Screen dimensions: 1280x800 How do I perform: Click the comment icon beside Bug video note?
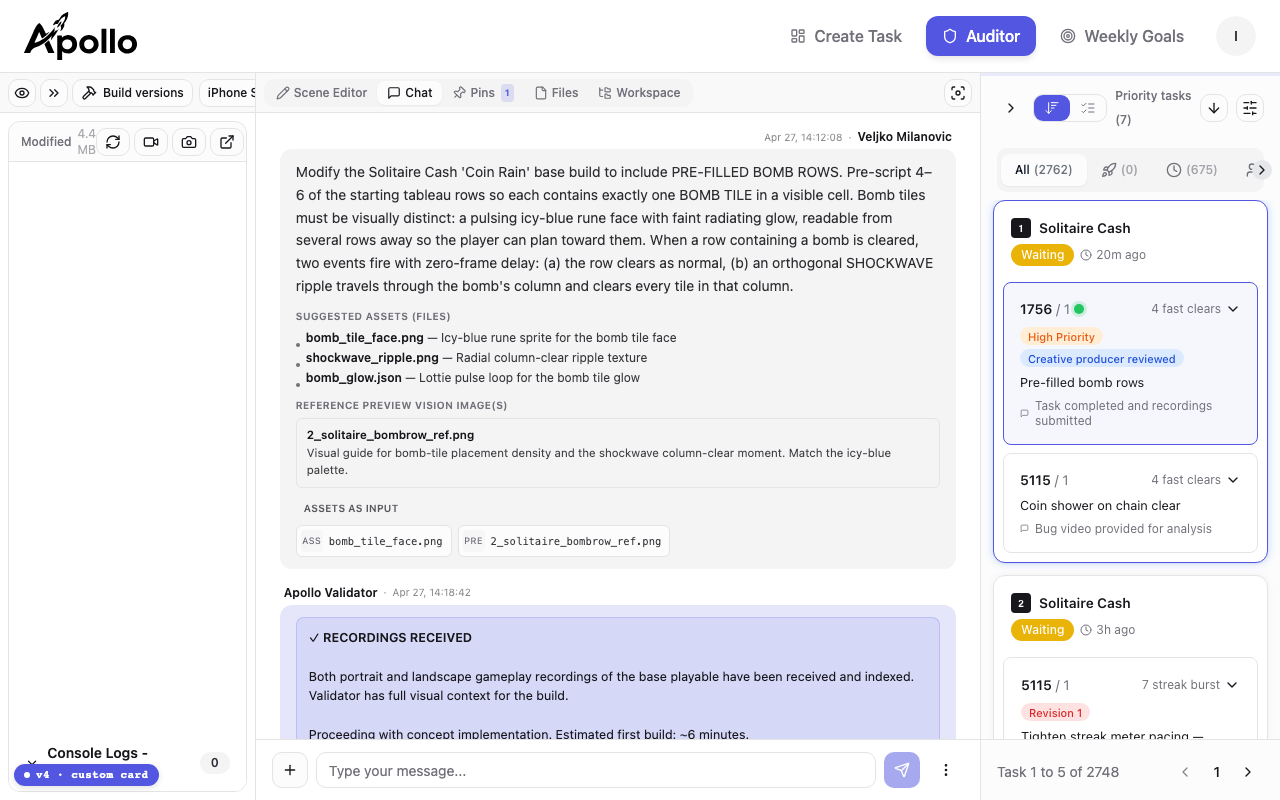click(x=1024, y=529)
